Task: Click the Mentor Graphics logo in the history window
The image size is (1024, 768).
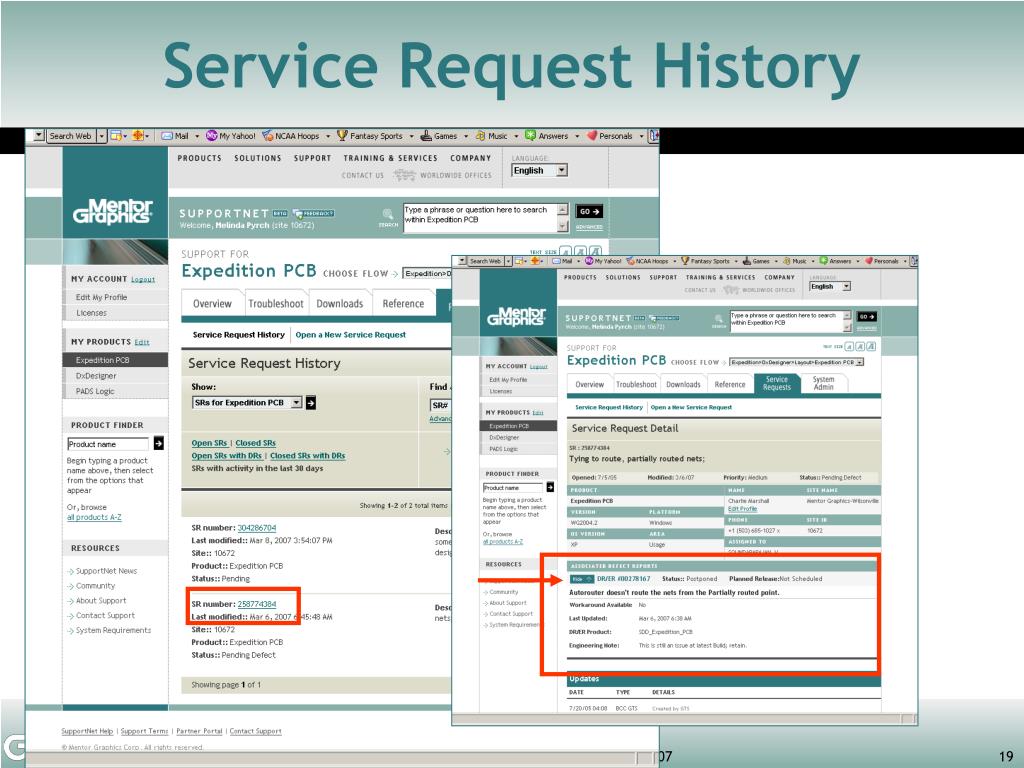Action: tap(113, 211)
